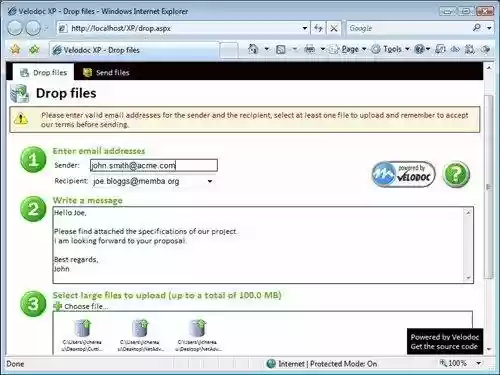Viewport: 500px width, 375px height.
Task: Click the Add to Favorites star icon
Action: (x=34, y=50)
